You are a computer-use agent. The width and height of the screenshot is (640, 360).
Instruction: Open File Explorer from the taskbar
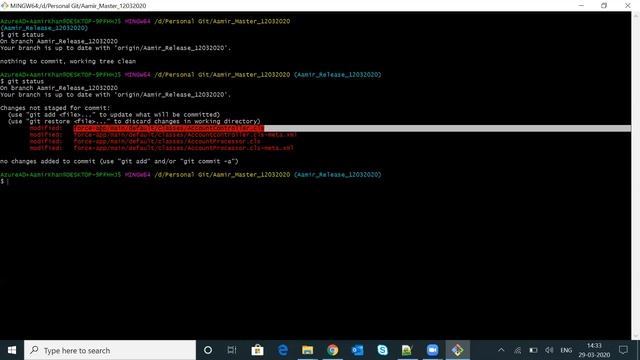click(307, 350)
